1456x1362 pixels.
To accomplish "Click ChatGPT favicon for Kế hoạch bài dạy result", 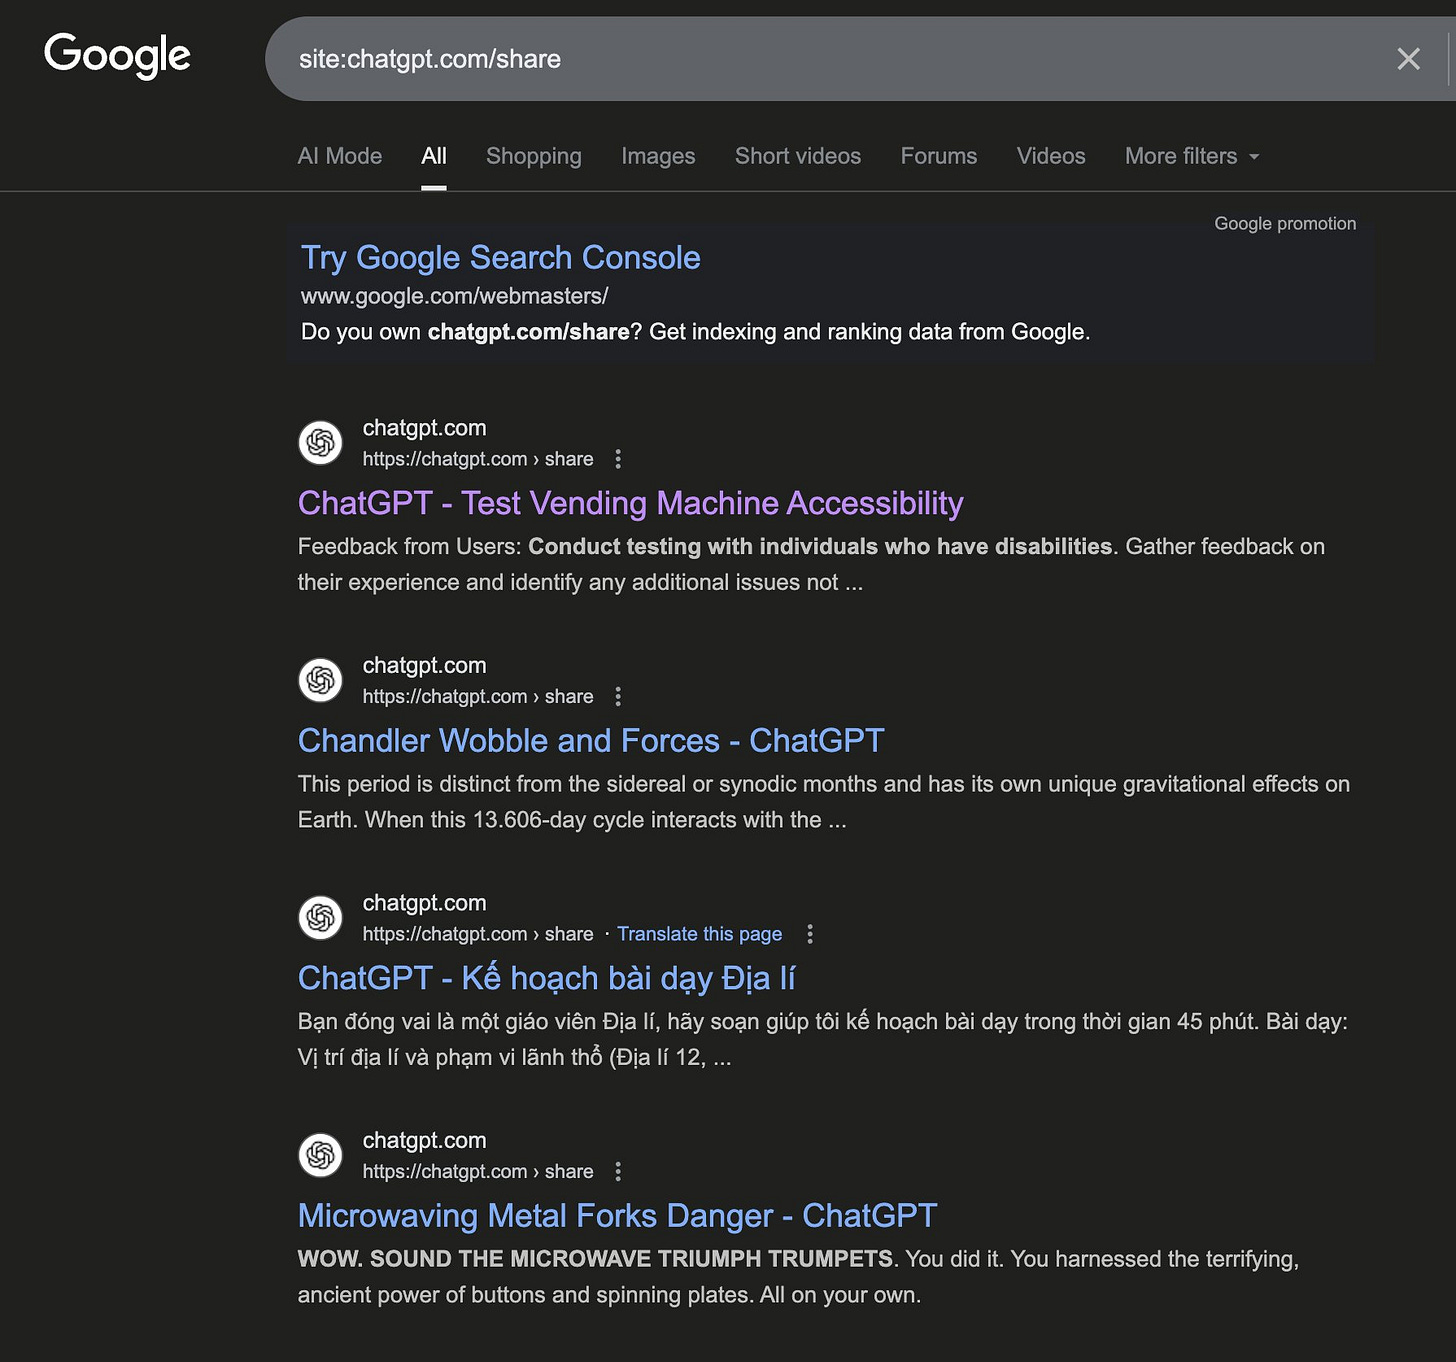I will point(321,918).
